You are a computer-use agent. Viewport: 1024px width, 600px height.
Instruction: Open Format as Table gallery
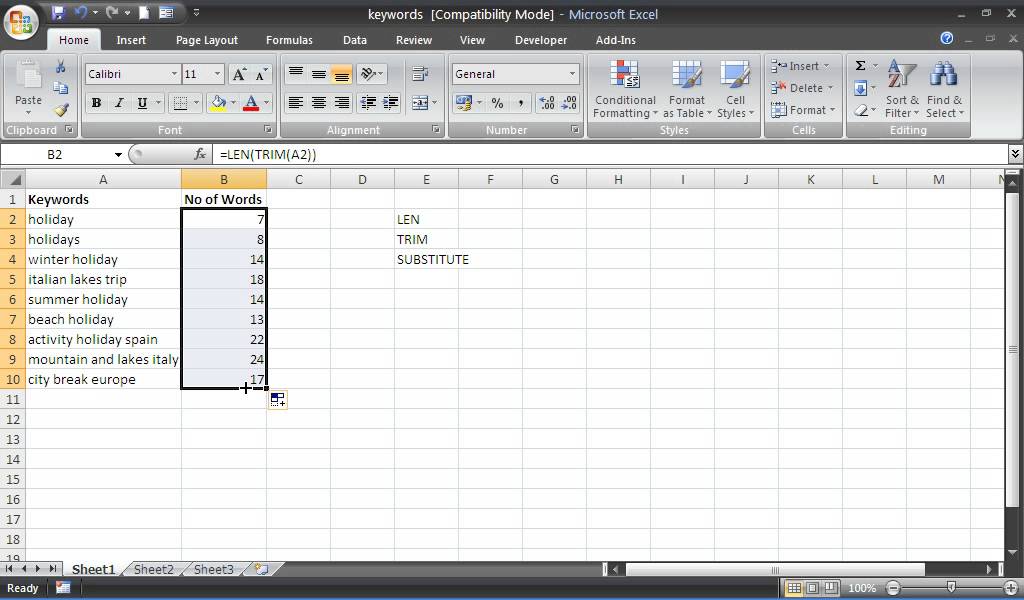(x=687, y=89)
